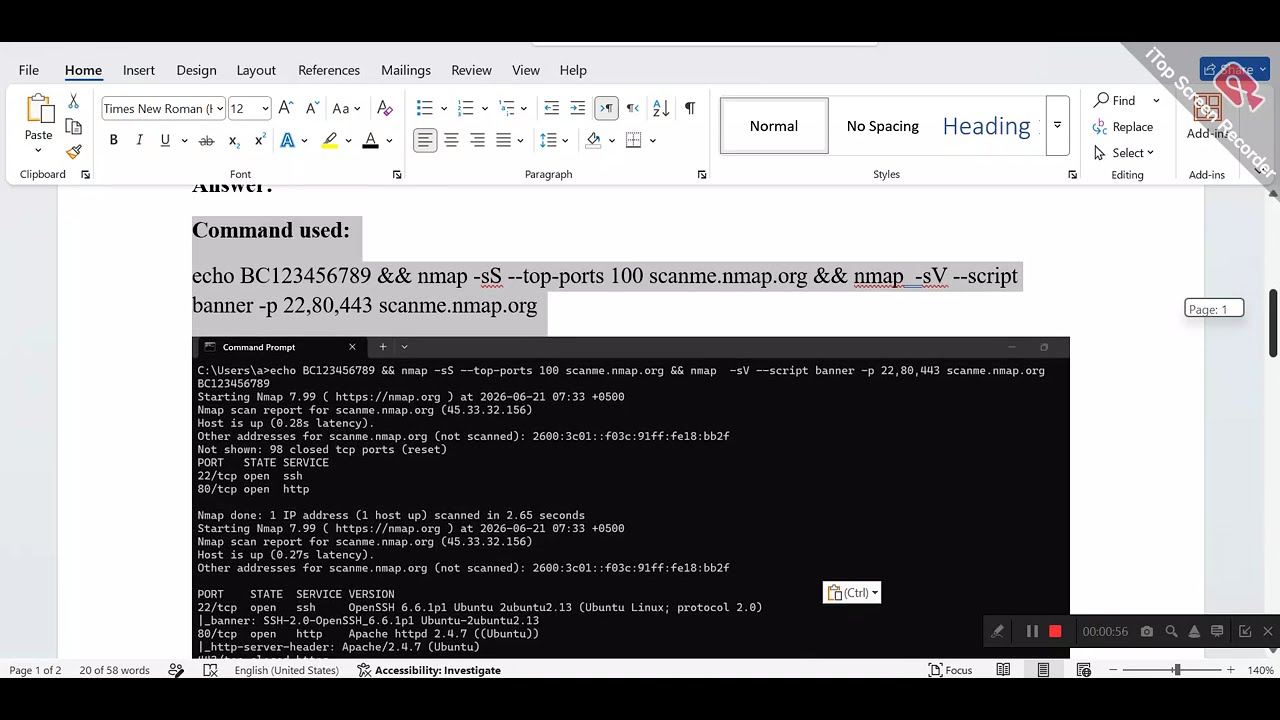The image size is (1280, 720).
Task: Center-align the paragraph text
Action: coord(451,140)
